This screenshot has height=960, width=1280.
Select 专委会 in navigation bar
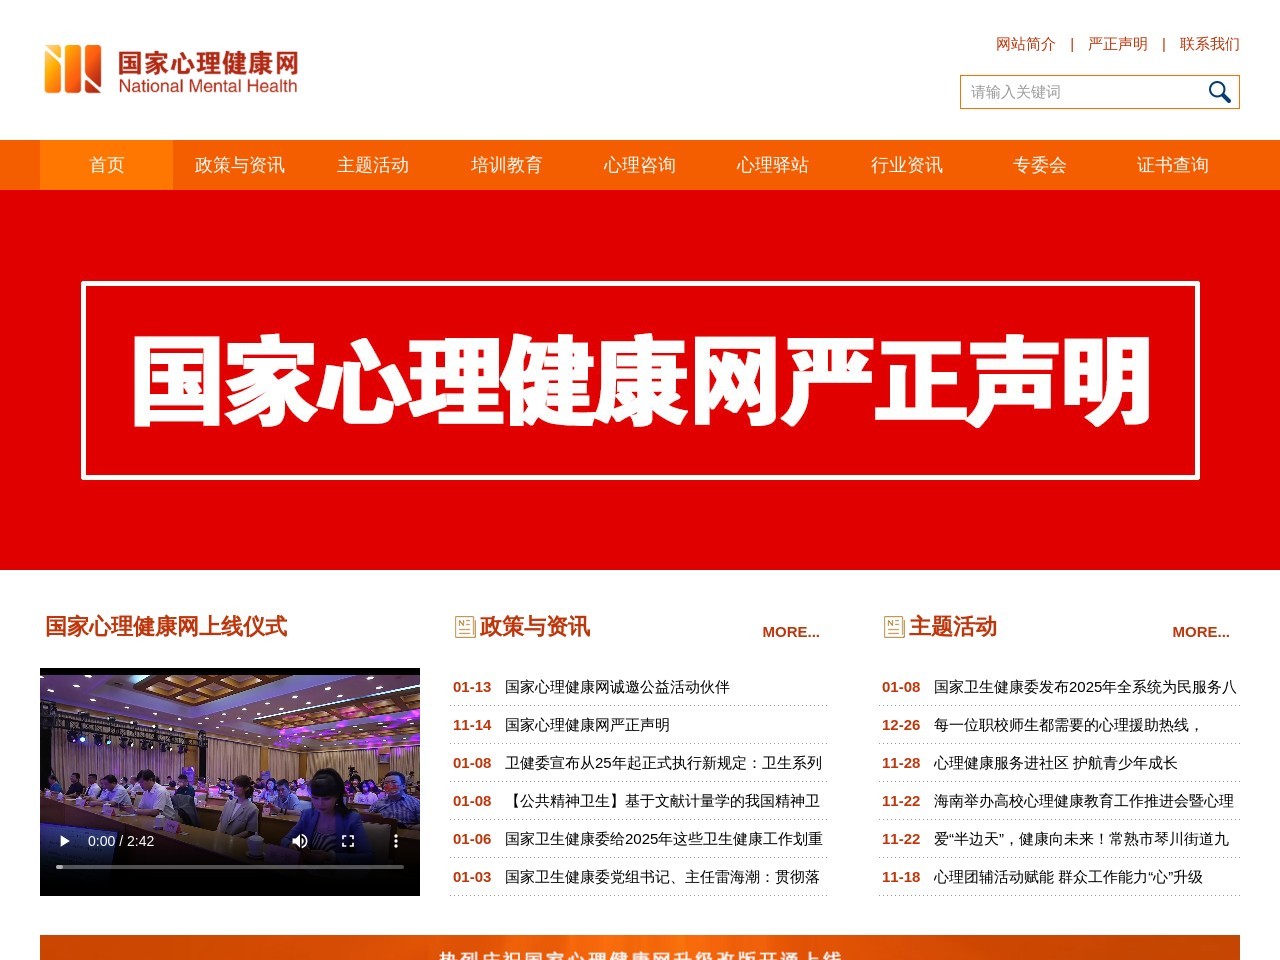coord(1040,165)
